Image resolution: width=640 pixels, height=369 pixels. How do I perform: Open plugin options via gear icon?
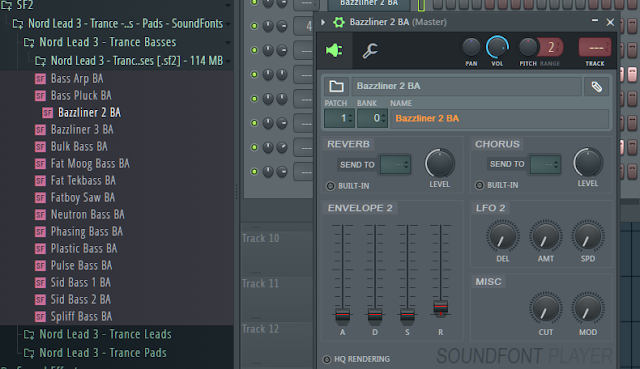[x=339, y=22]
